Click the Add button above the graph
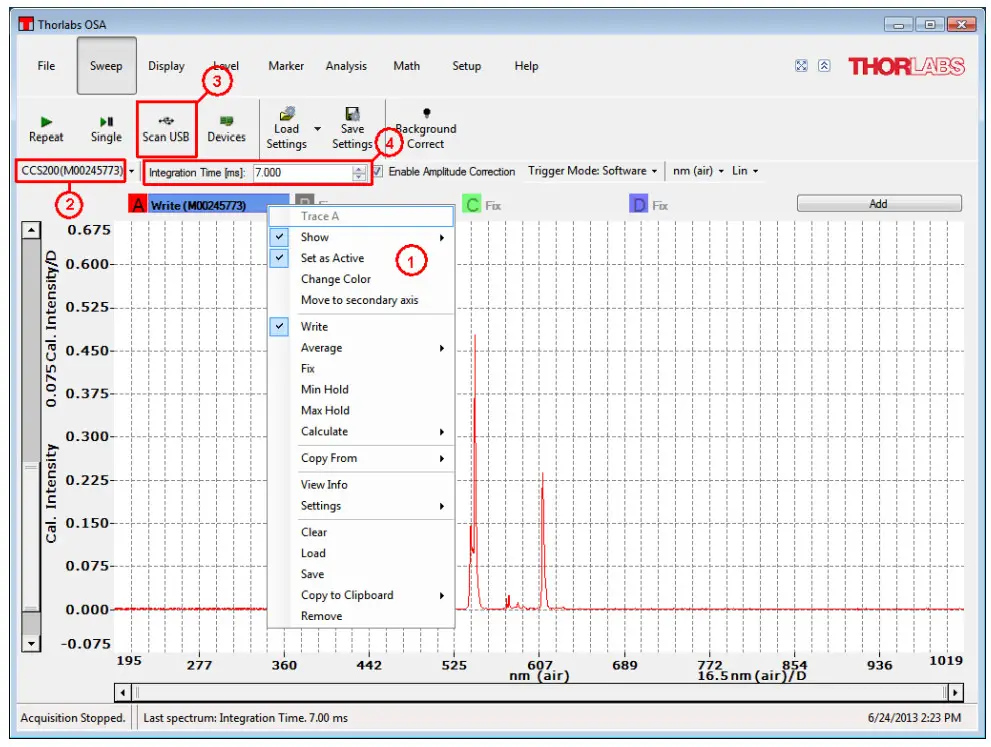991x747 pixels. click(878, 203)
